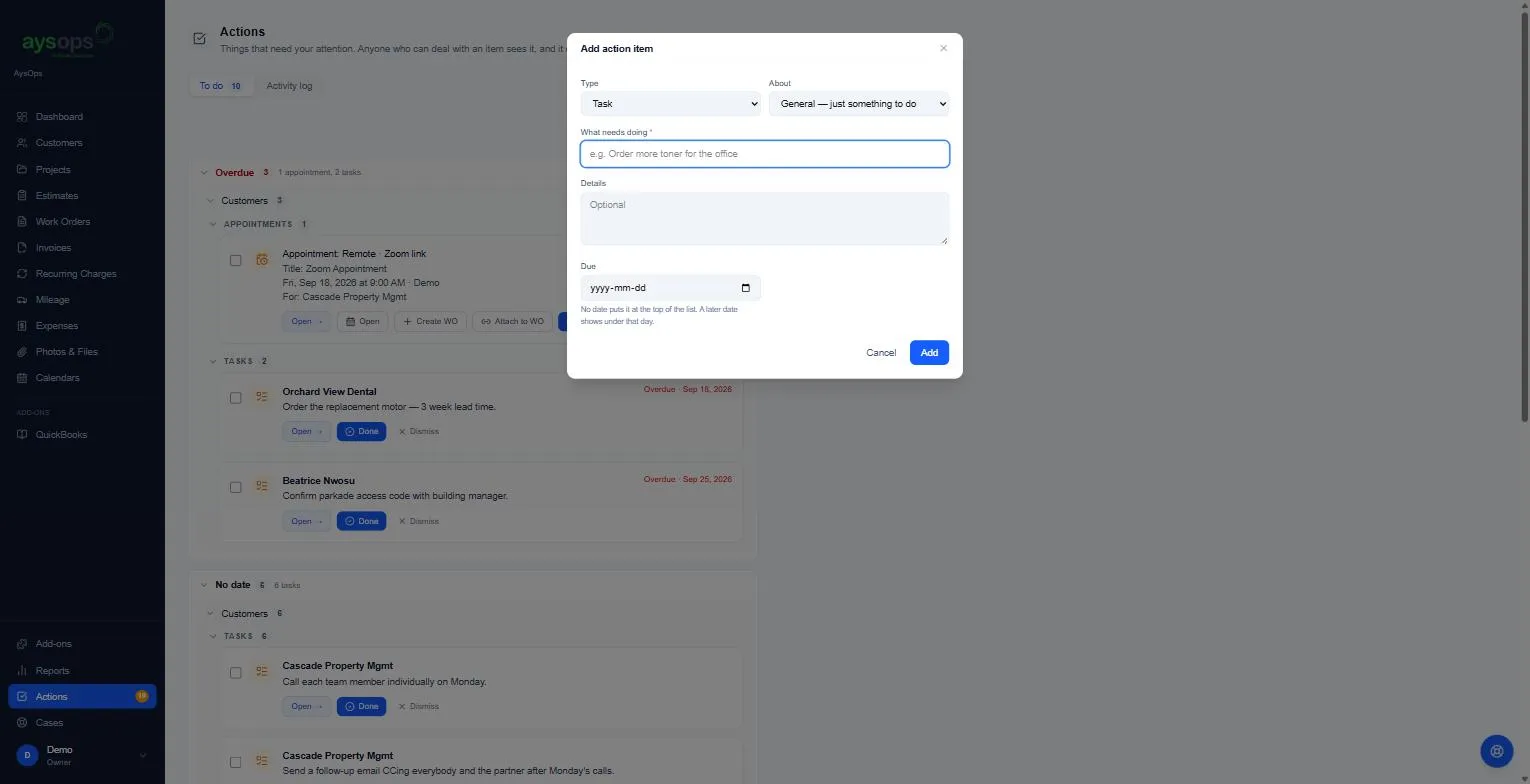Expand the Demo user menu chevron
1530x784 pixels.
click(x=142, y=756)
